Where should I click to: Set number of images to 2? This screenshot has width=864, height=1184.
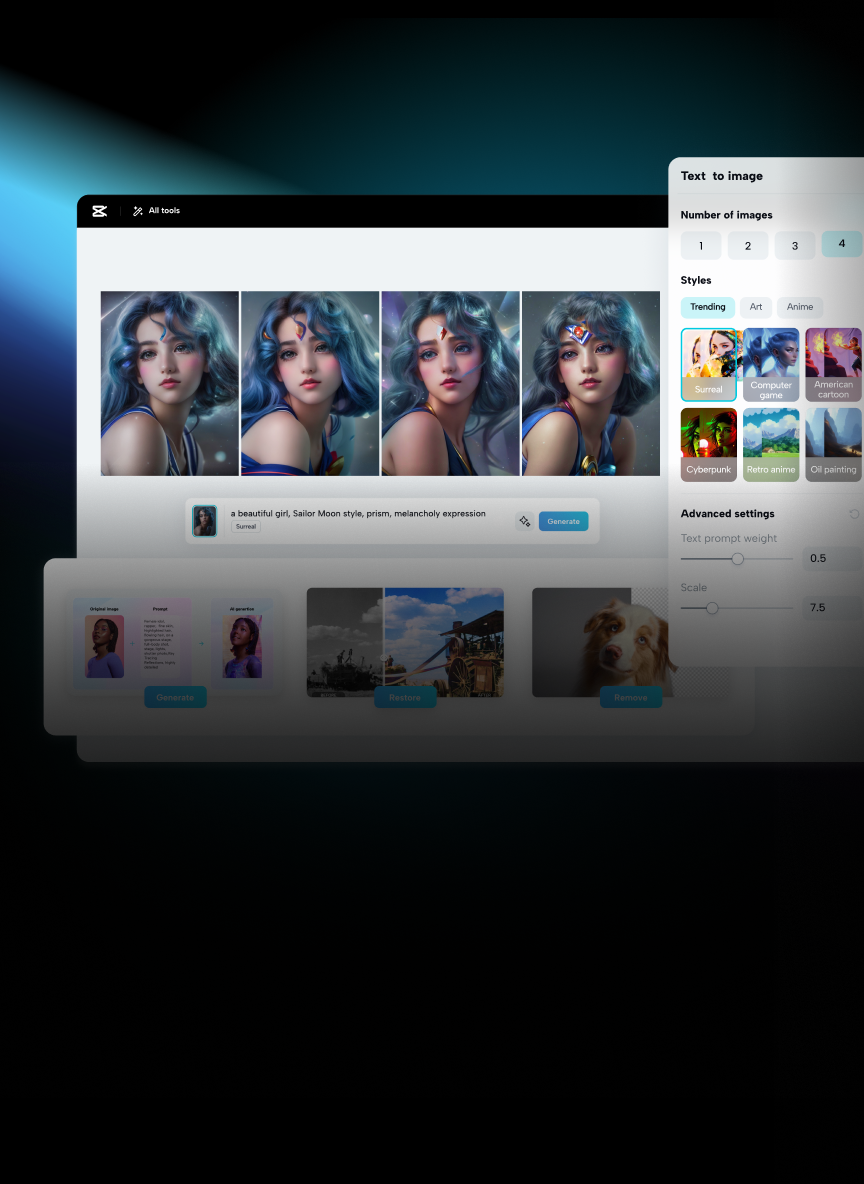748,246
